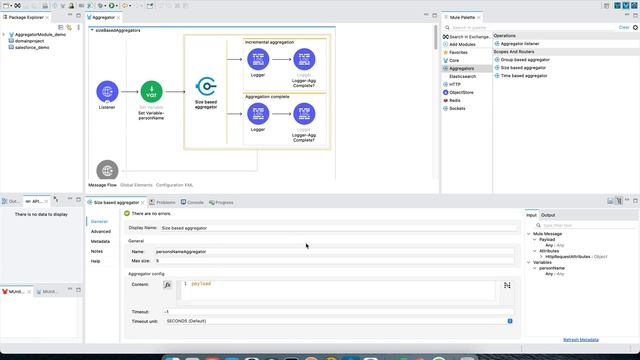Click the Max size input field
This screenshot has height=360, width=640.
click(334, 260)
